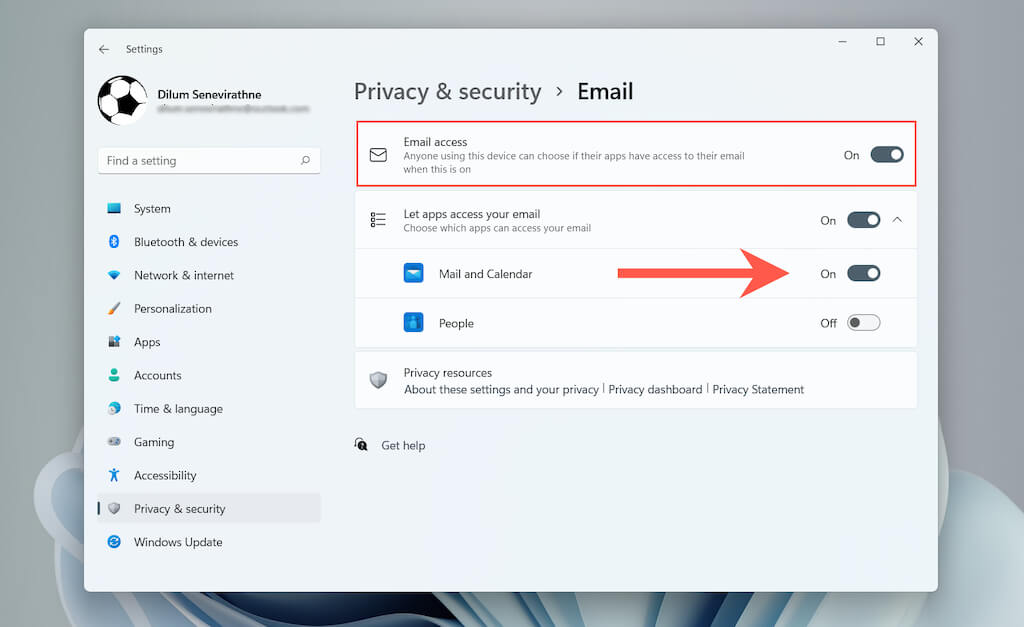Click the Bluetooth icon in sidebar
This screenshot has width=1024, height=627.
pos(114,242)
